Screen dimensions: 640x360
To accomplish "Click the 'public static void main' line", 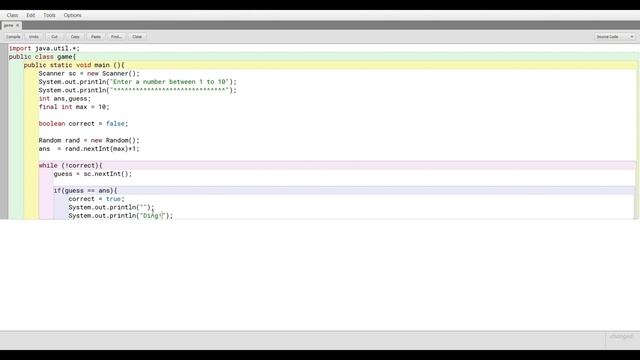I will (x=74, y=65).
